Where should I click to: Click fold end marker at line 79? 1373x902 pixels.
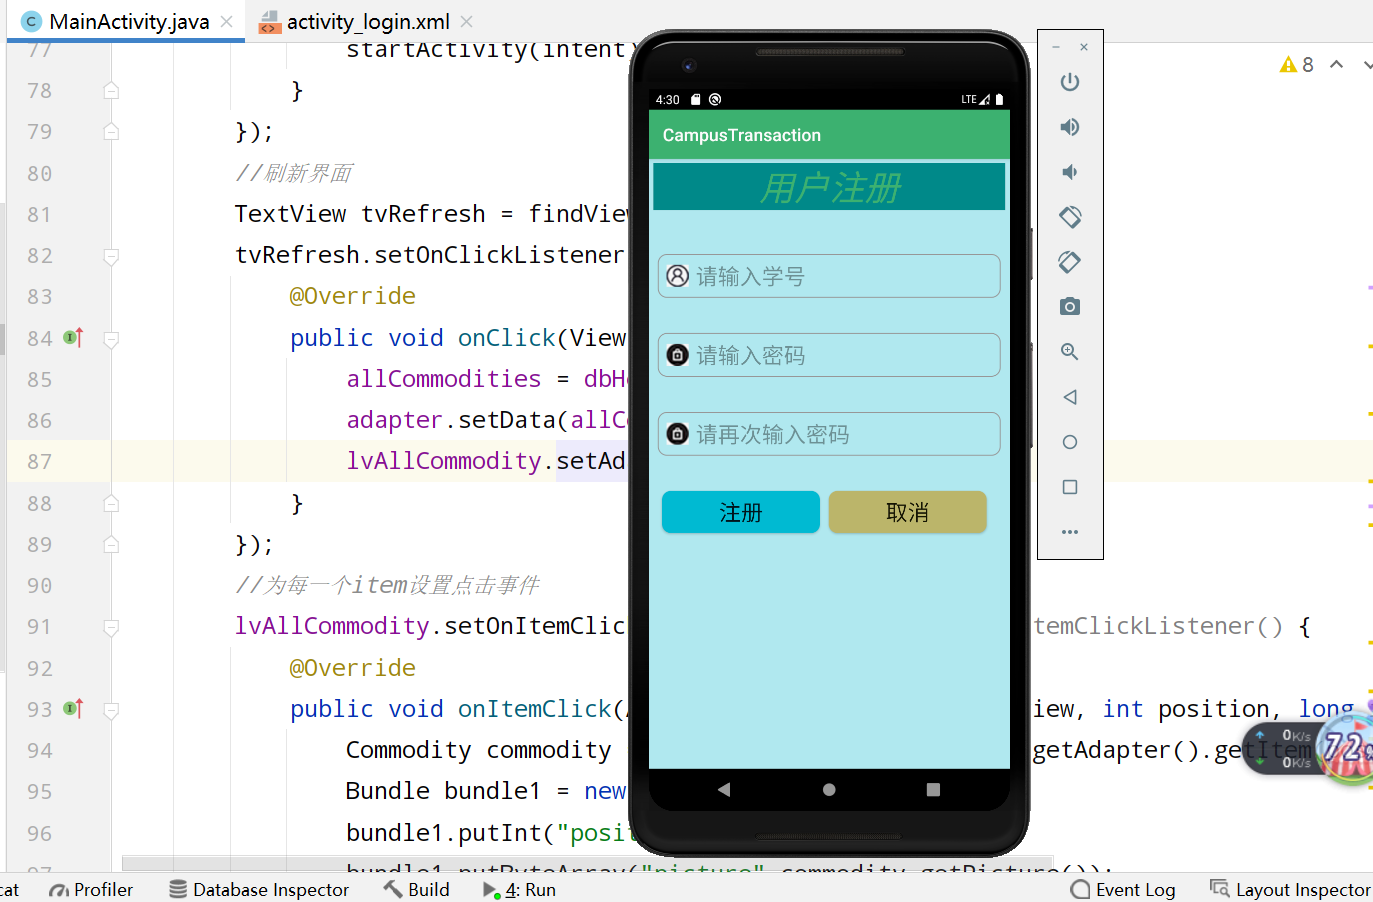(111, 132)
